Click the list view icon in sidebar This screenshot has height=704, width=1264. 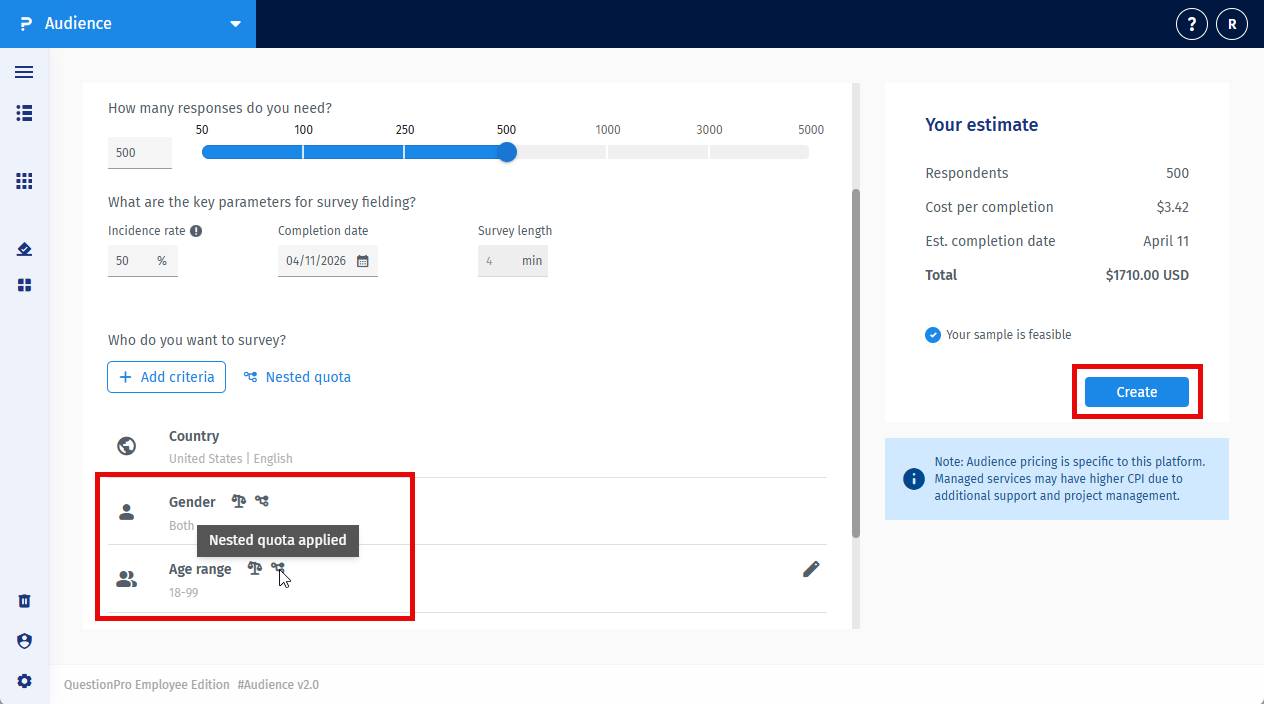[24, 113]
